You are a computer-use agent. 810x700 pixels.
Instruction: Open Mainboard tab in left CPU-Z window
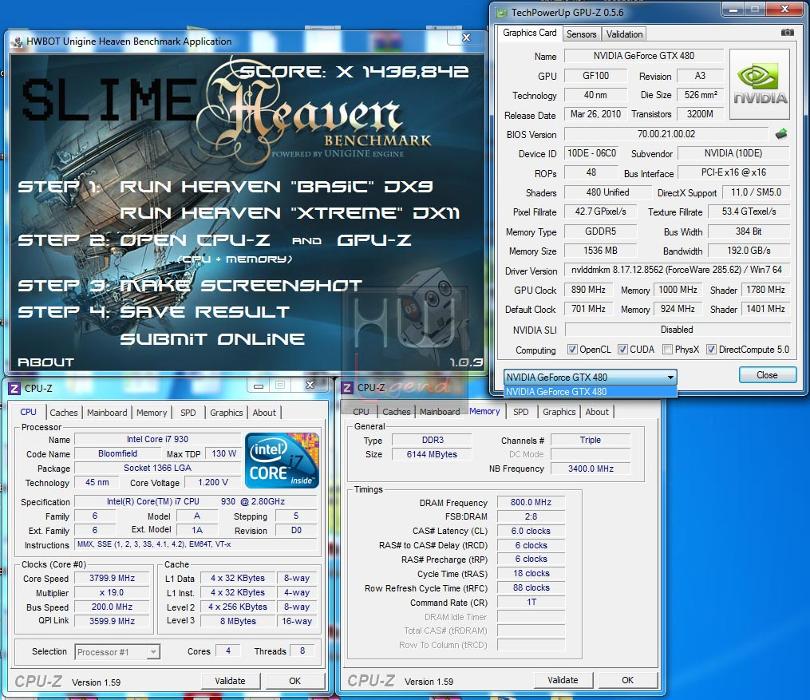107,412
